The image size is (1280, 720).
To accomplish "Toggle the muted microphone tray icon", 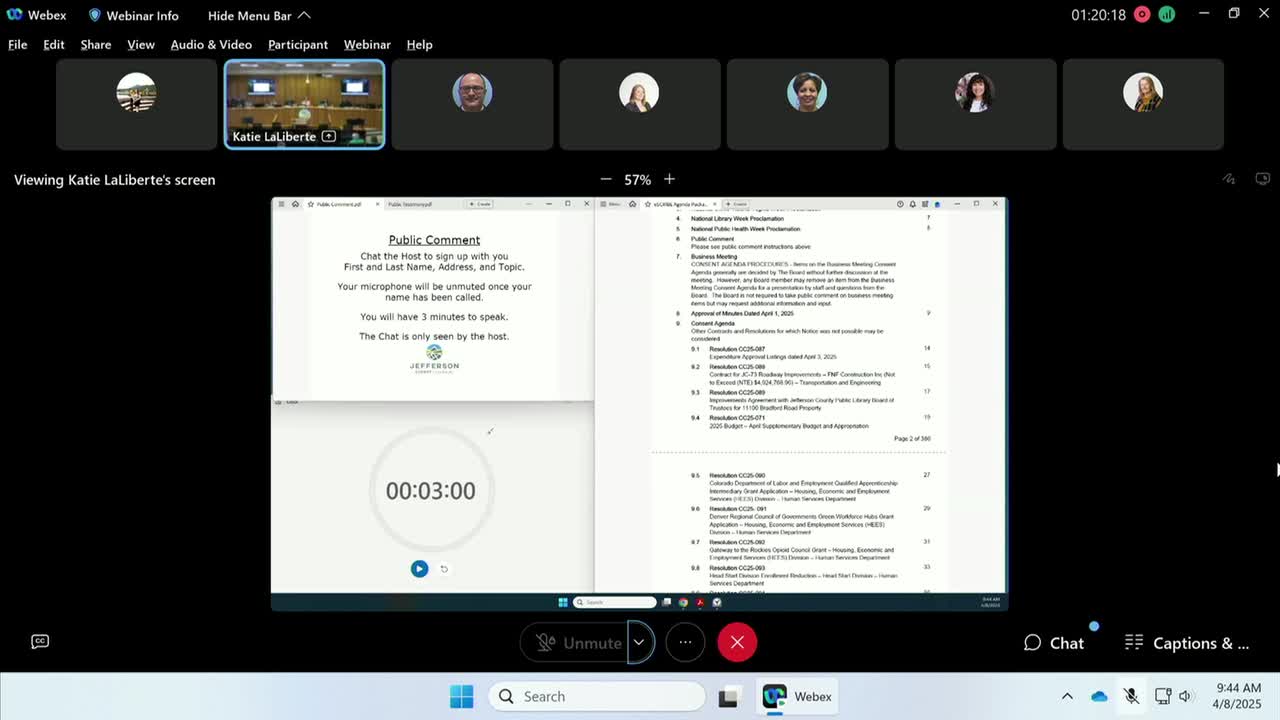I will pos(1131,696).
